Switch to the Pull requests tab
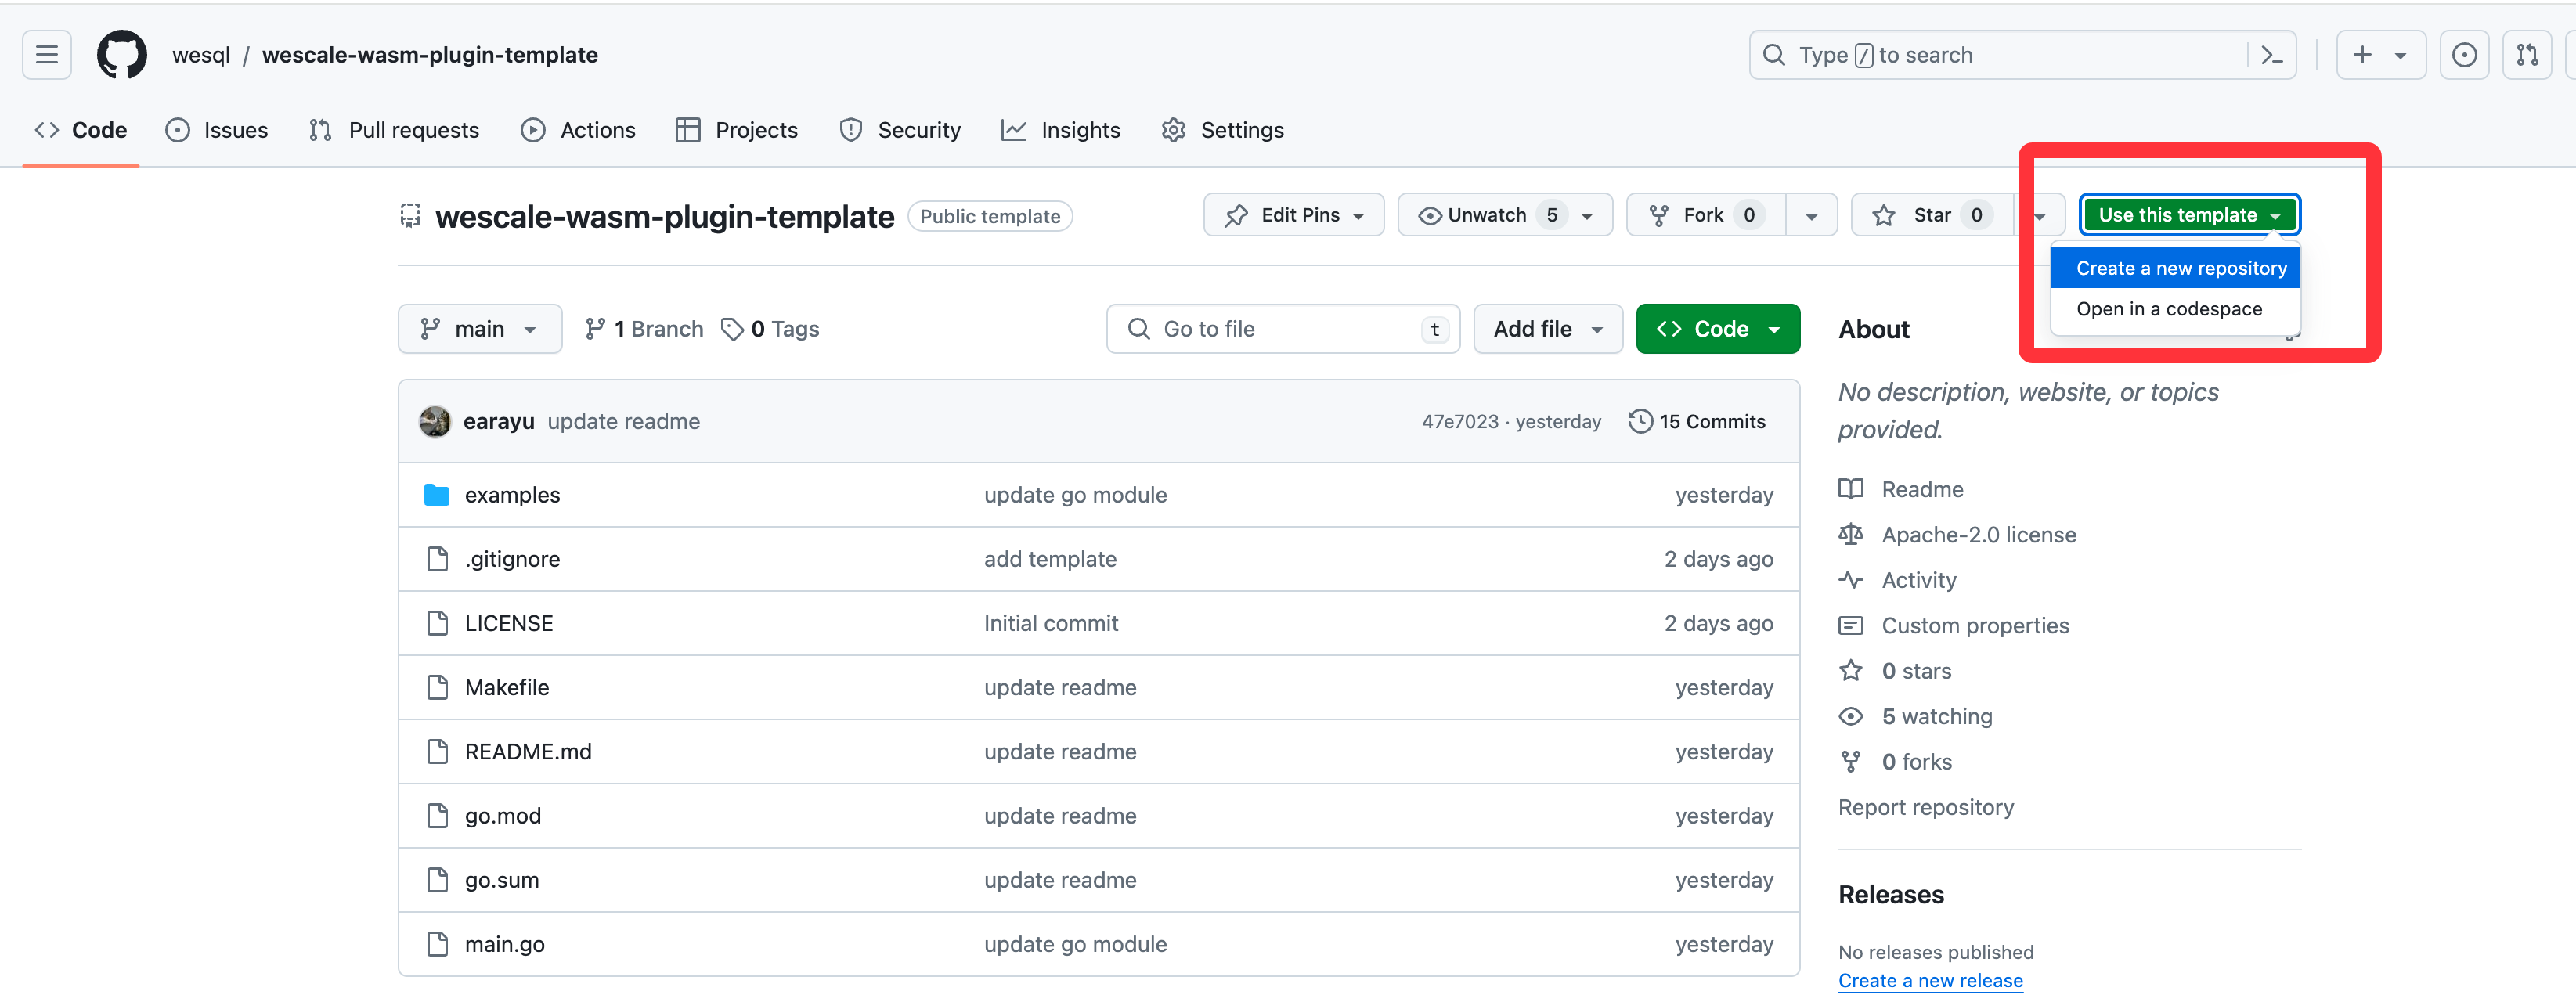 point(394,130)
